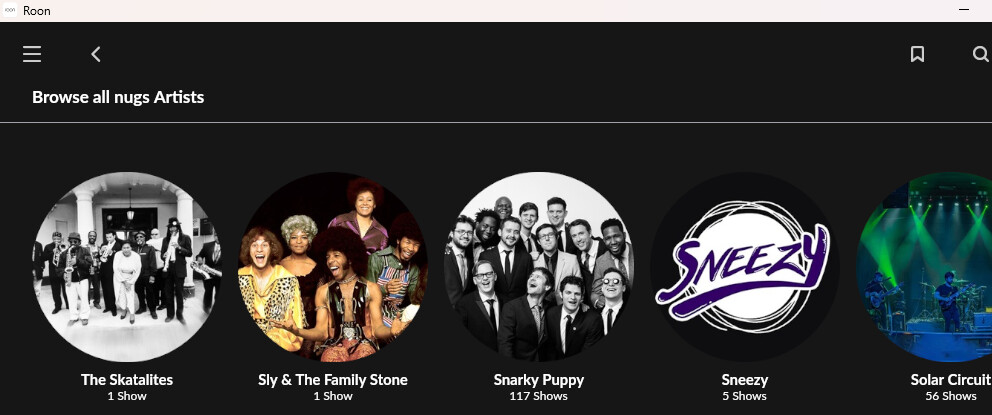Click the 5 Shows label under Sneezy
This screenshot has height=415, width=992.
745,396
